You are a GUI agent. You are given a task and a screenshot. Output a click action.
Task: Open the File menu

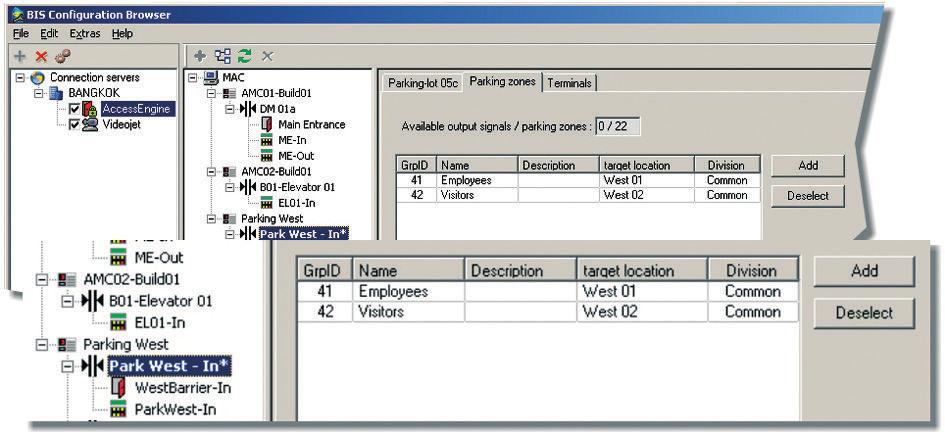pos(20,34)
